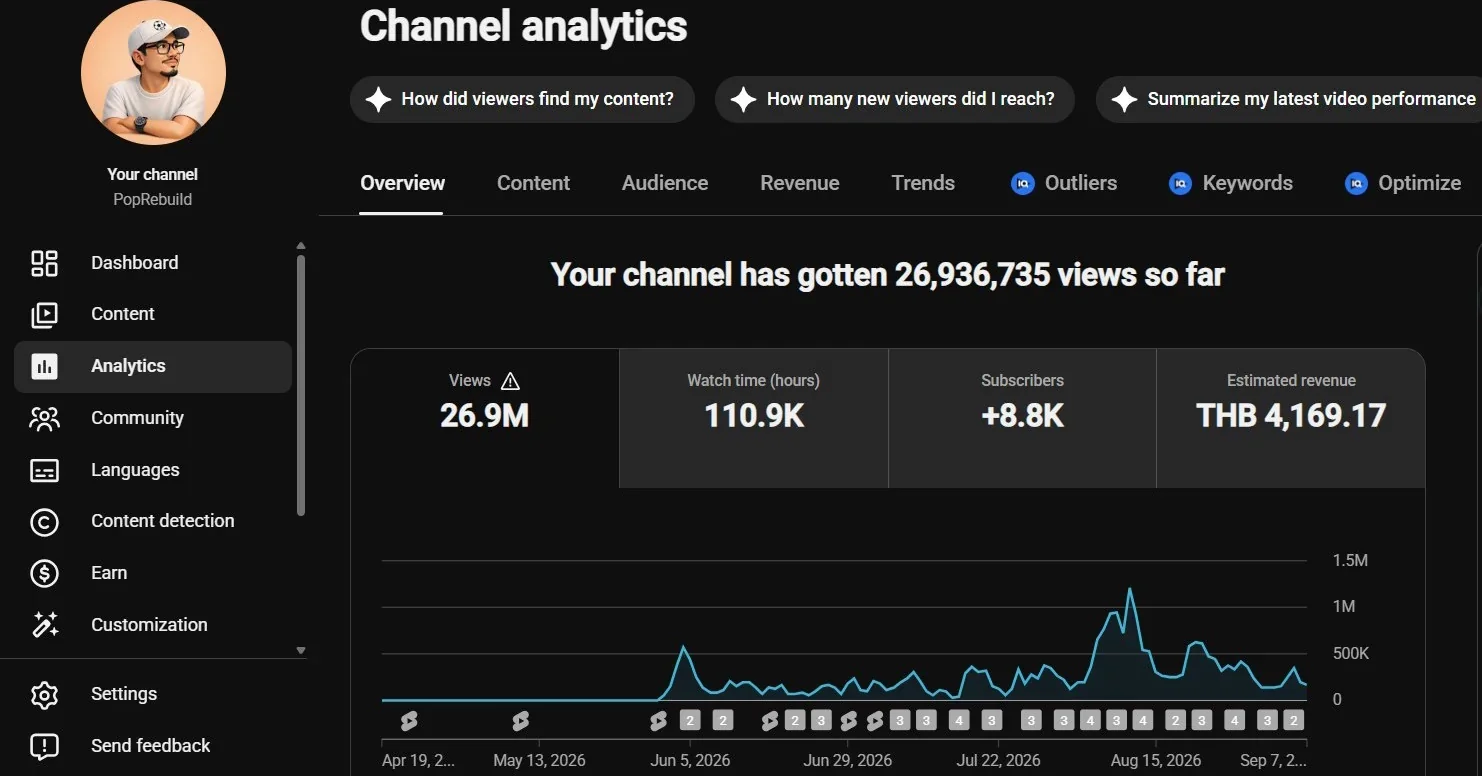Open the Outliers tab
The height and width of the screenshot is (776, 1482).
1064,184
